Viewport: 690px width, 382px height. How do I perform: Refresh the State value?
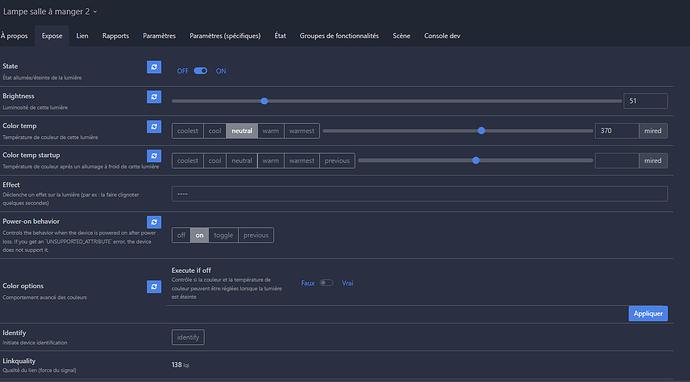pos(154,67)
